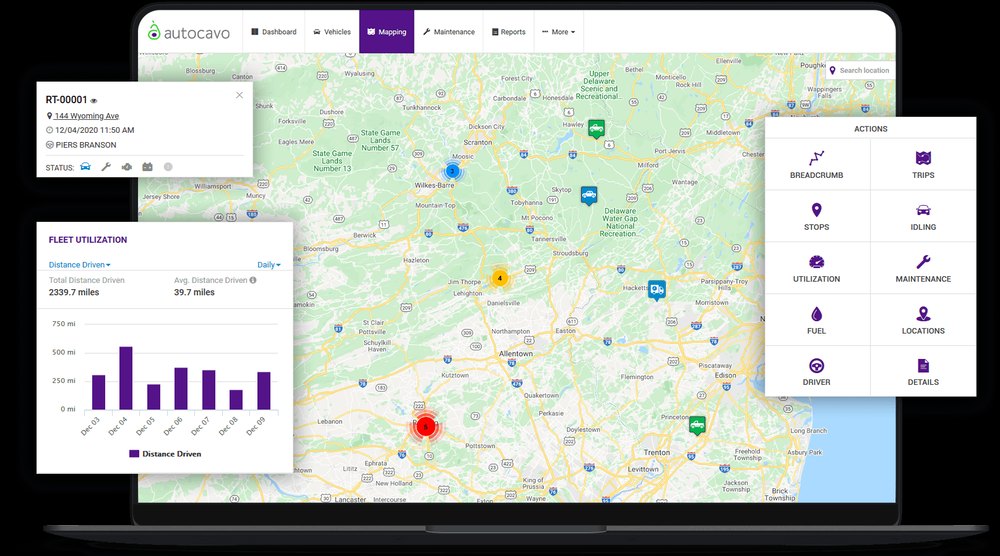Click the 12/04/2020 11:50 AM timestamp
This screenshot has width=1000, height=556.
coord(94,130)
